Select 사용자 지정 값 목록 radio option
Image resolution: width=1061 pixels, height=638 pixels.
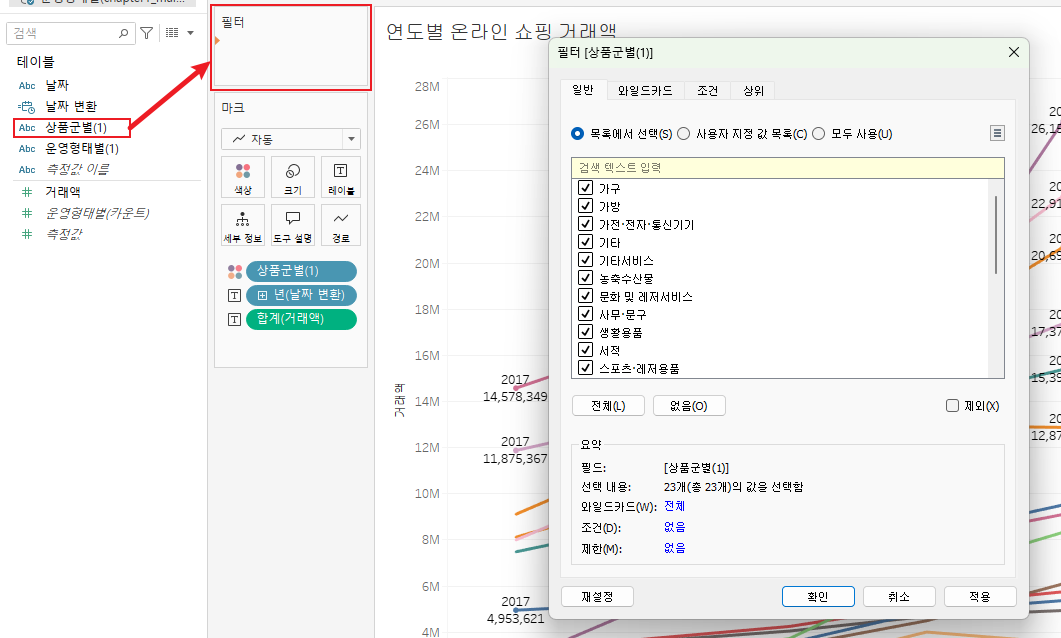pos(683,134)
